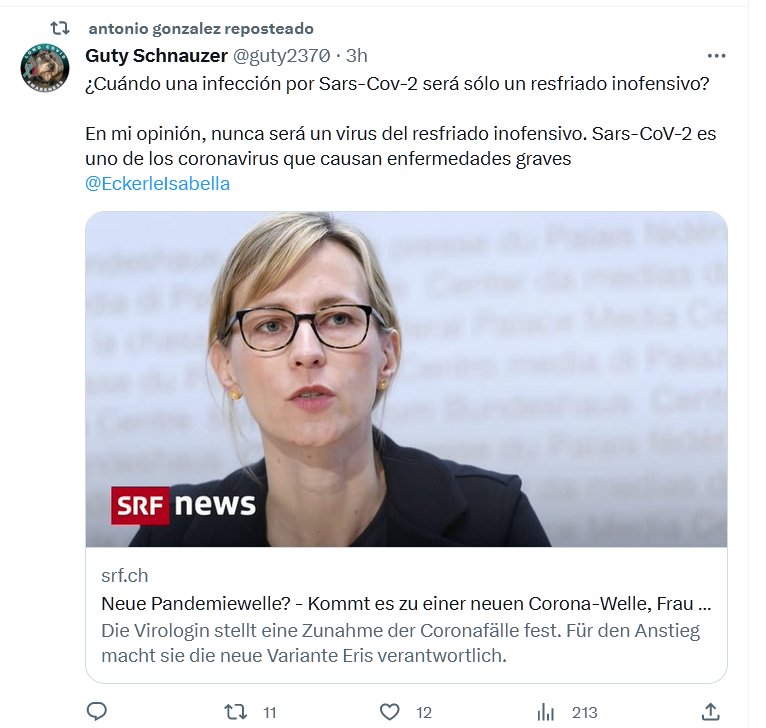Viewport: 766px width, 728px height.
Task: Like the tweet with the heart icon
Action: [390, 712]
